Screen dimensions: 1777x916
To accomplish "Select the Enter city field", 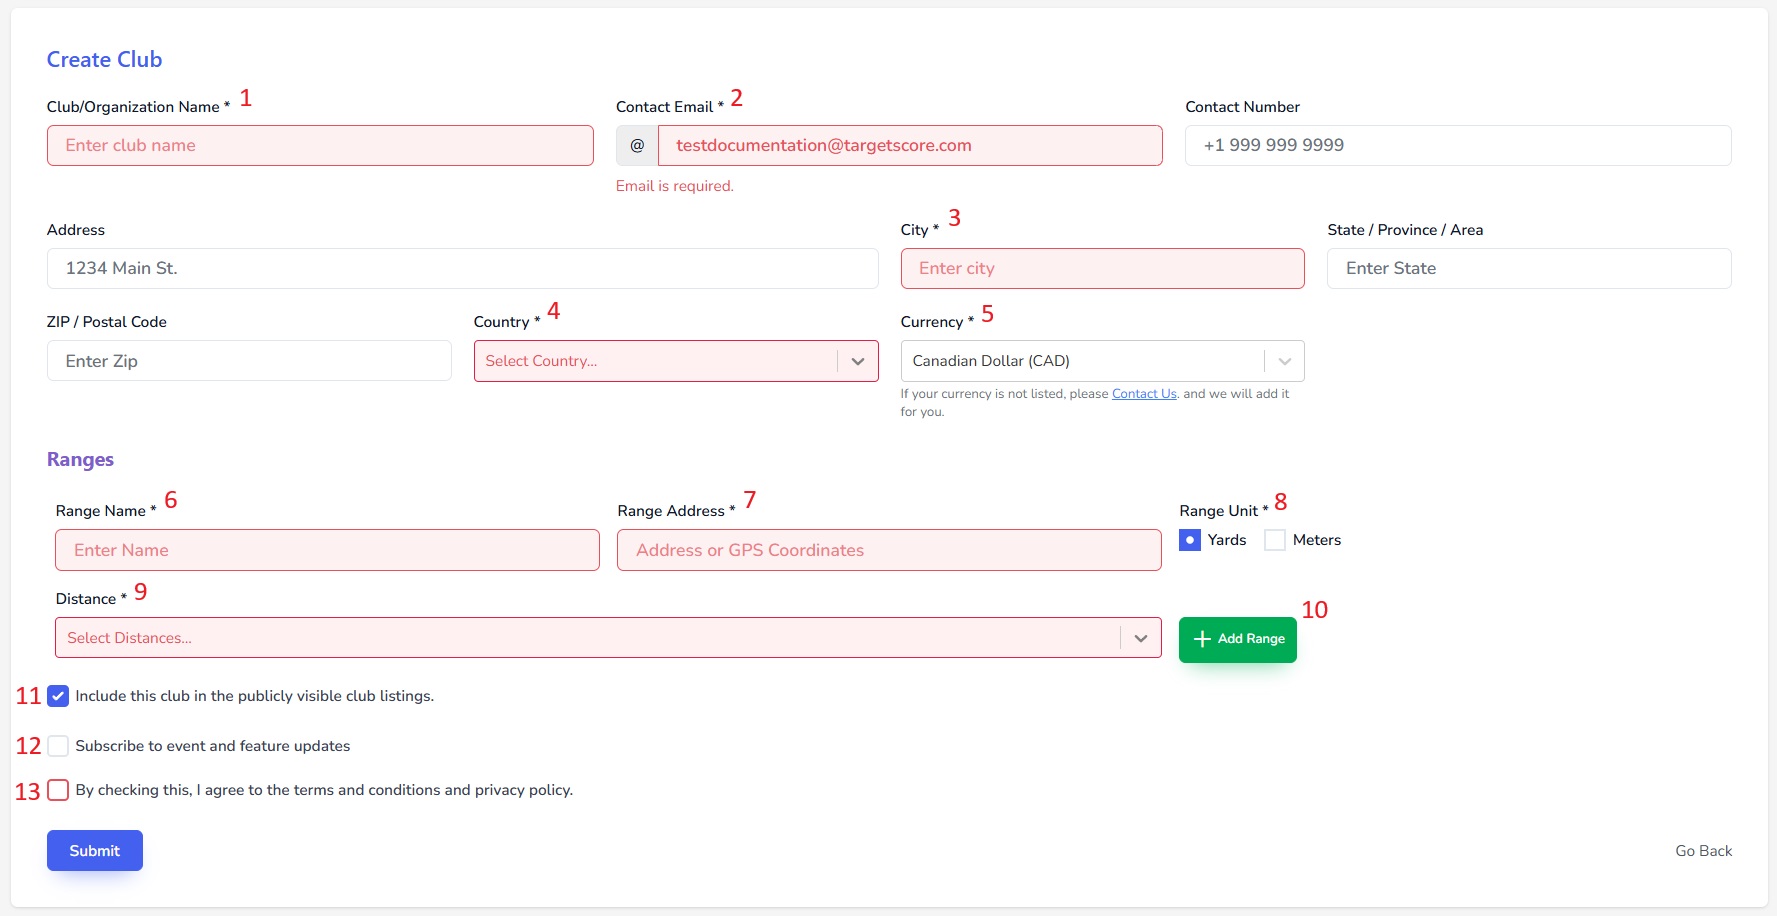I will coord(1102,269).
